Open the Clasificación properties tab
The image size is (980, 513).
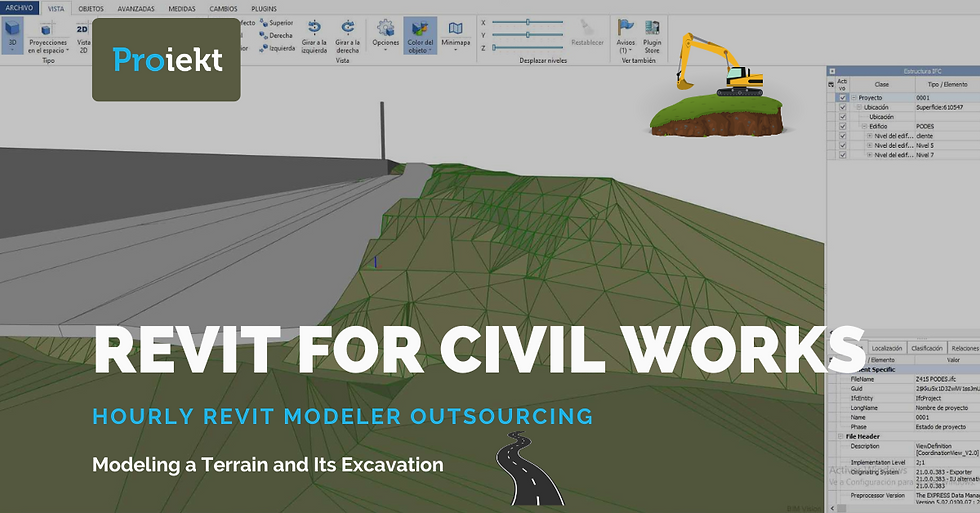click(926, 348)
